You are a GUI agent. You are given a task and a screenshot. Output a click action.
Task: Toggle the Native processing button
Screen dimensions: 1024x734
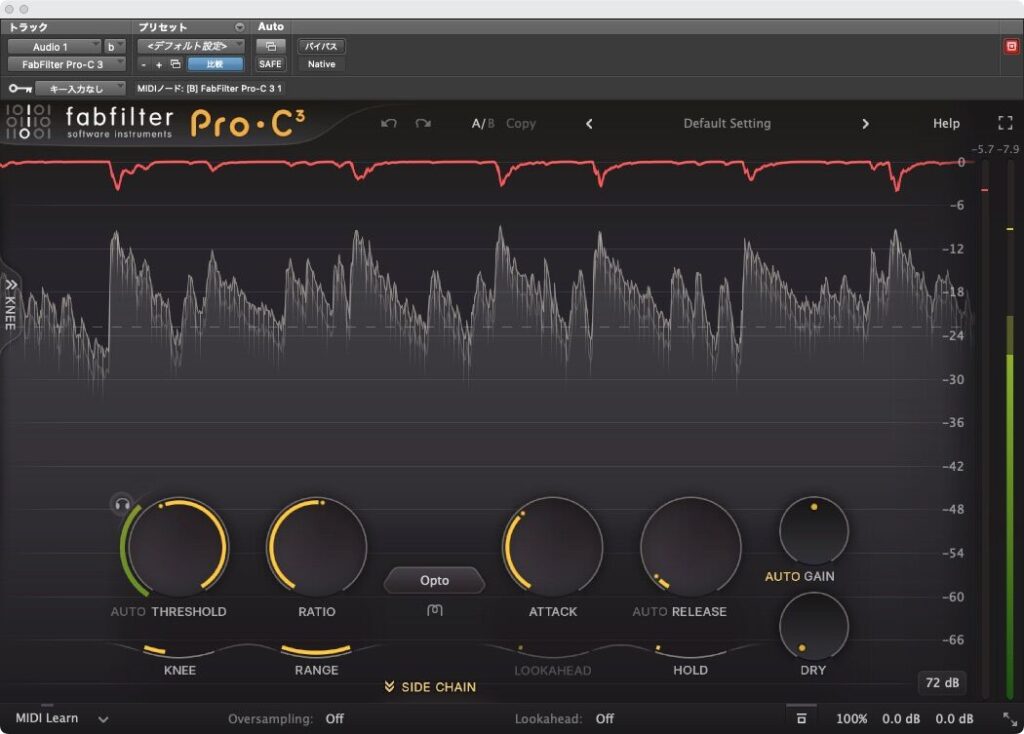point(321,64)
